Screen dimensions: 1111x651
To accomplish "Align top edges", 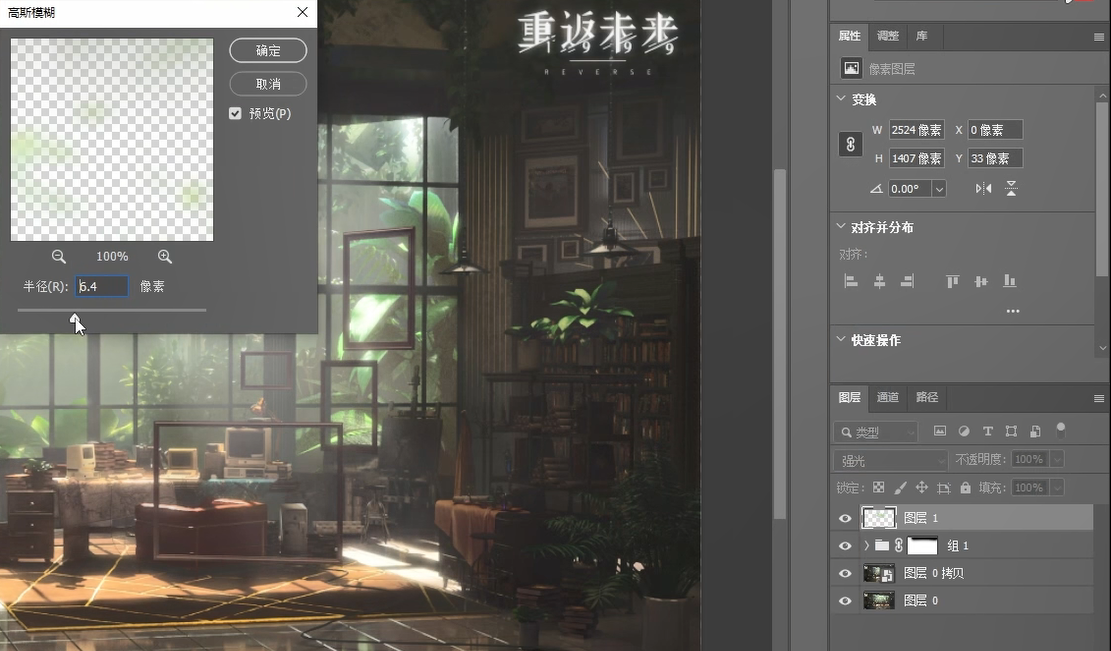I will coord(952,281).
